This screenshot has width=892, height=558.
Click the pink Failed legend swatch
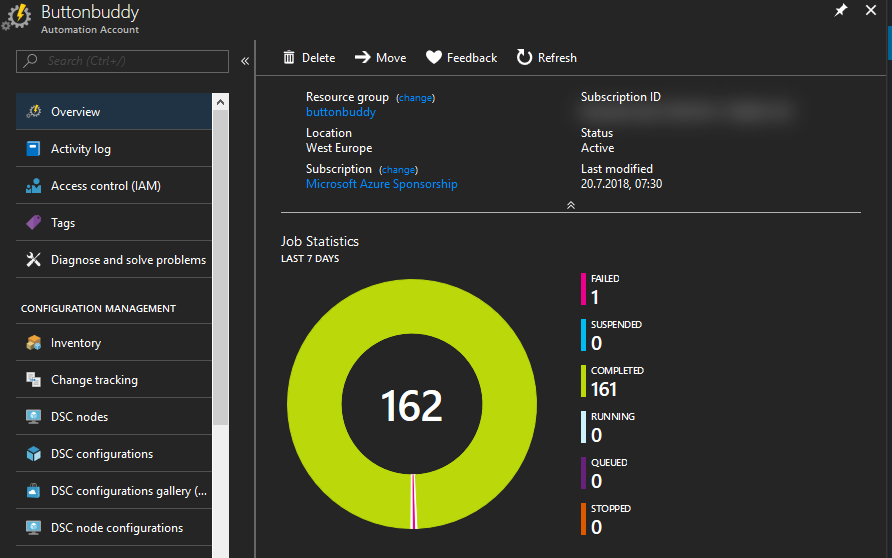tap(583, 289)
